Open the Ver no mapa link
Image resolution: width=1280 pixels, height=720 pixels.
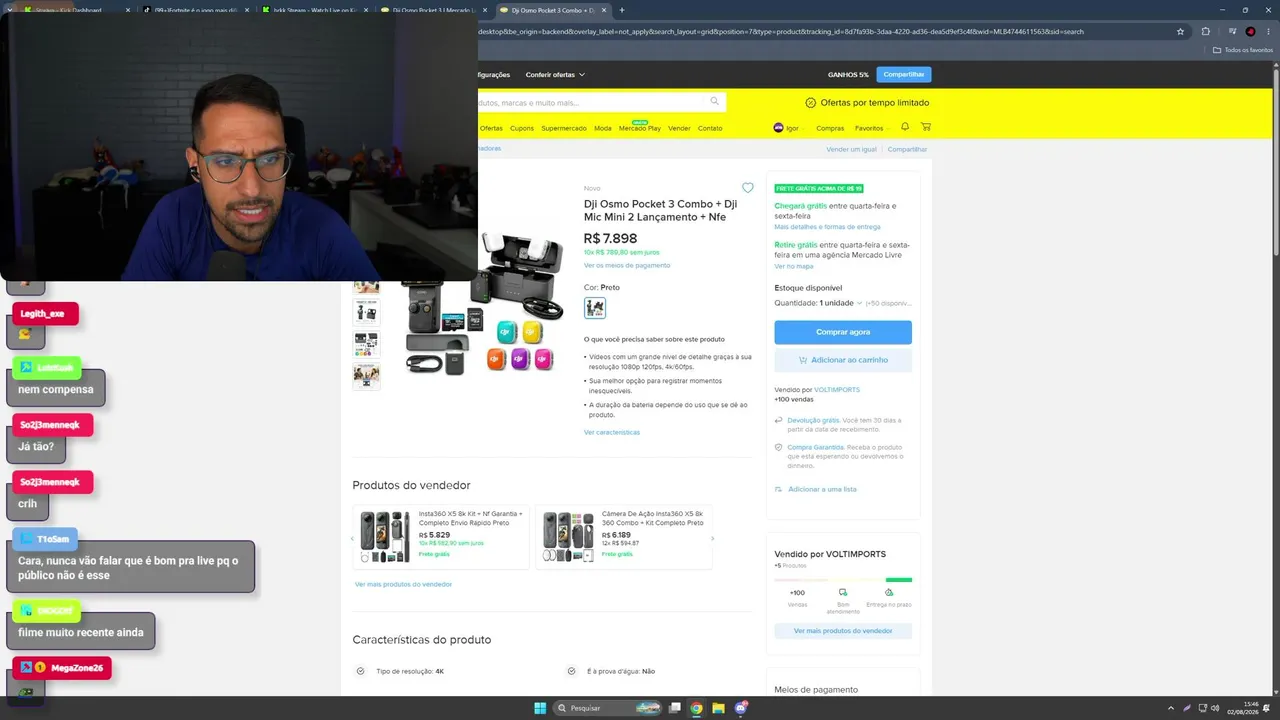tap(794, 266)
